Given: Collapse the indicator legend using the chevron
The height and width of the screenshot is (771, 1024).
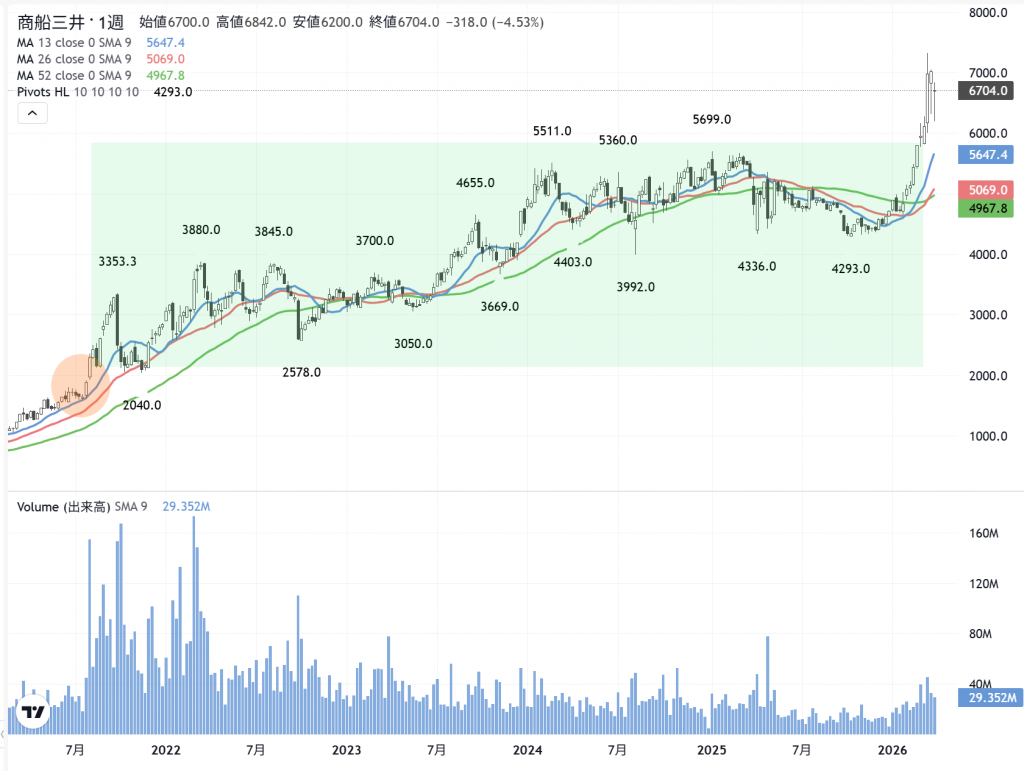Looking at the screenshot, I should click(x=32, y=114).
